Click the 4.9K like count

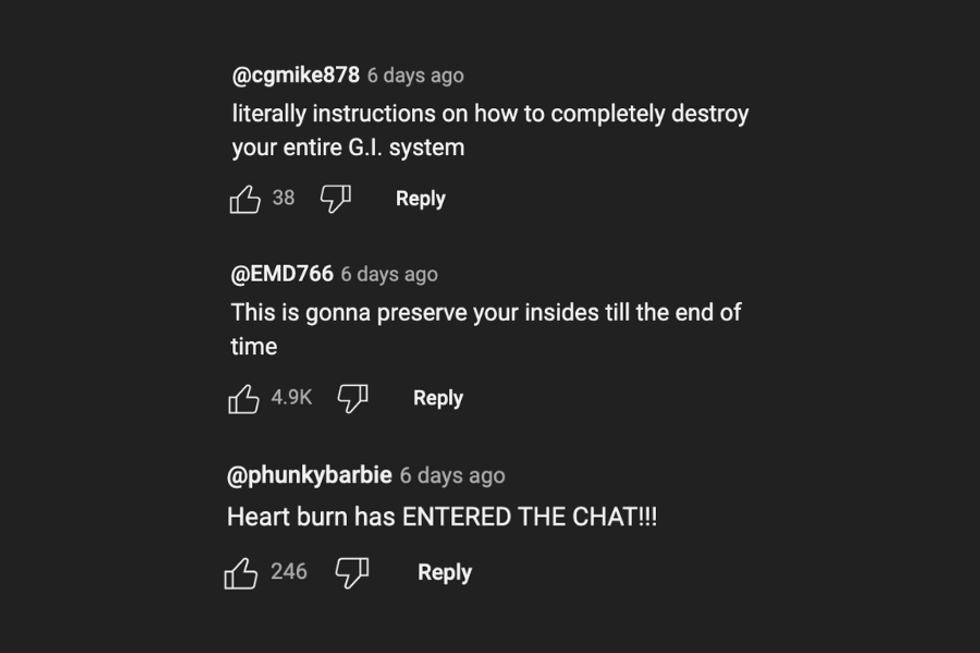(292, 398)
